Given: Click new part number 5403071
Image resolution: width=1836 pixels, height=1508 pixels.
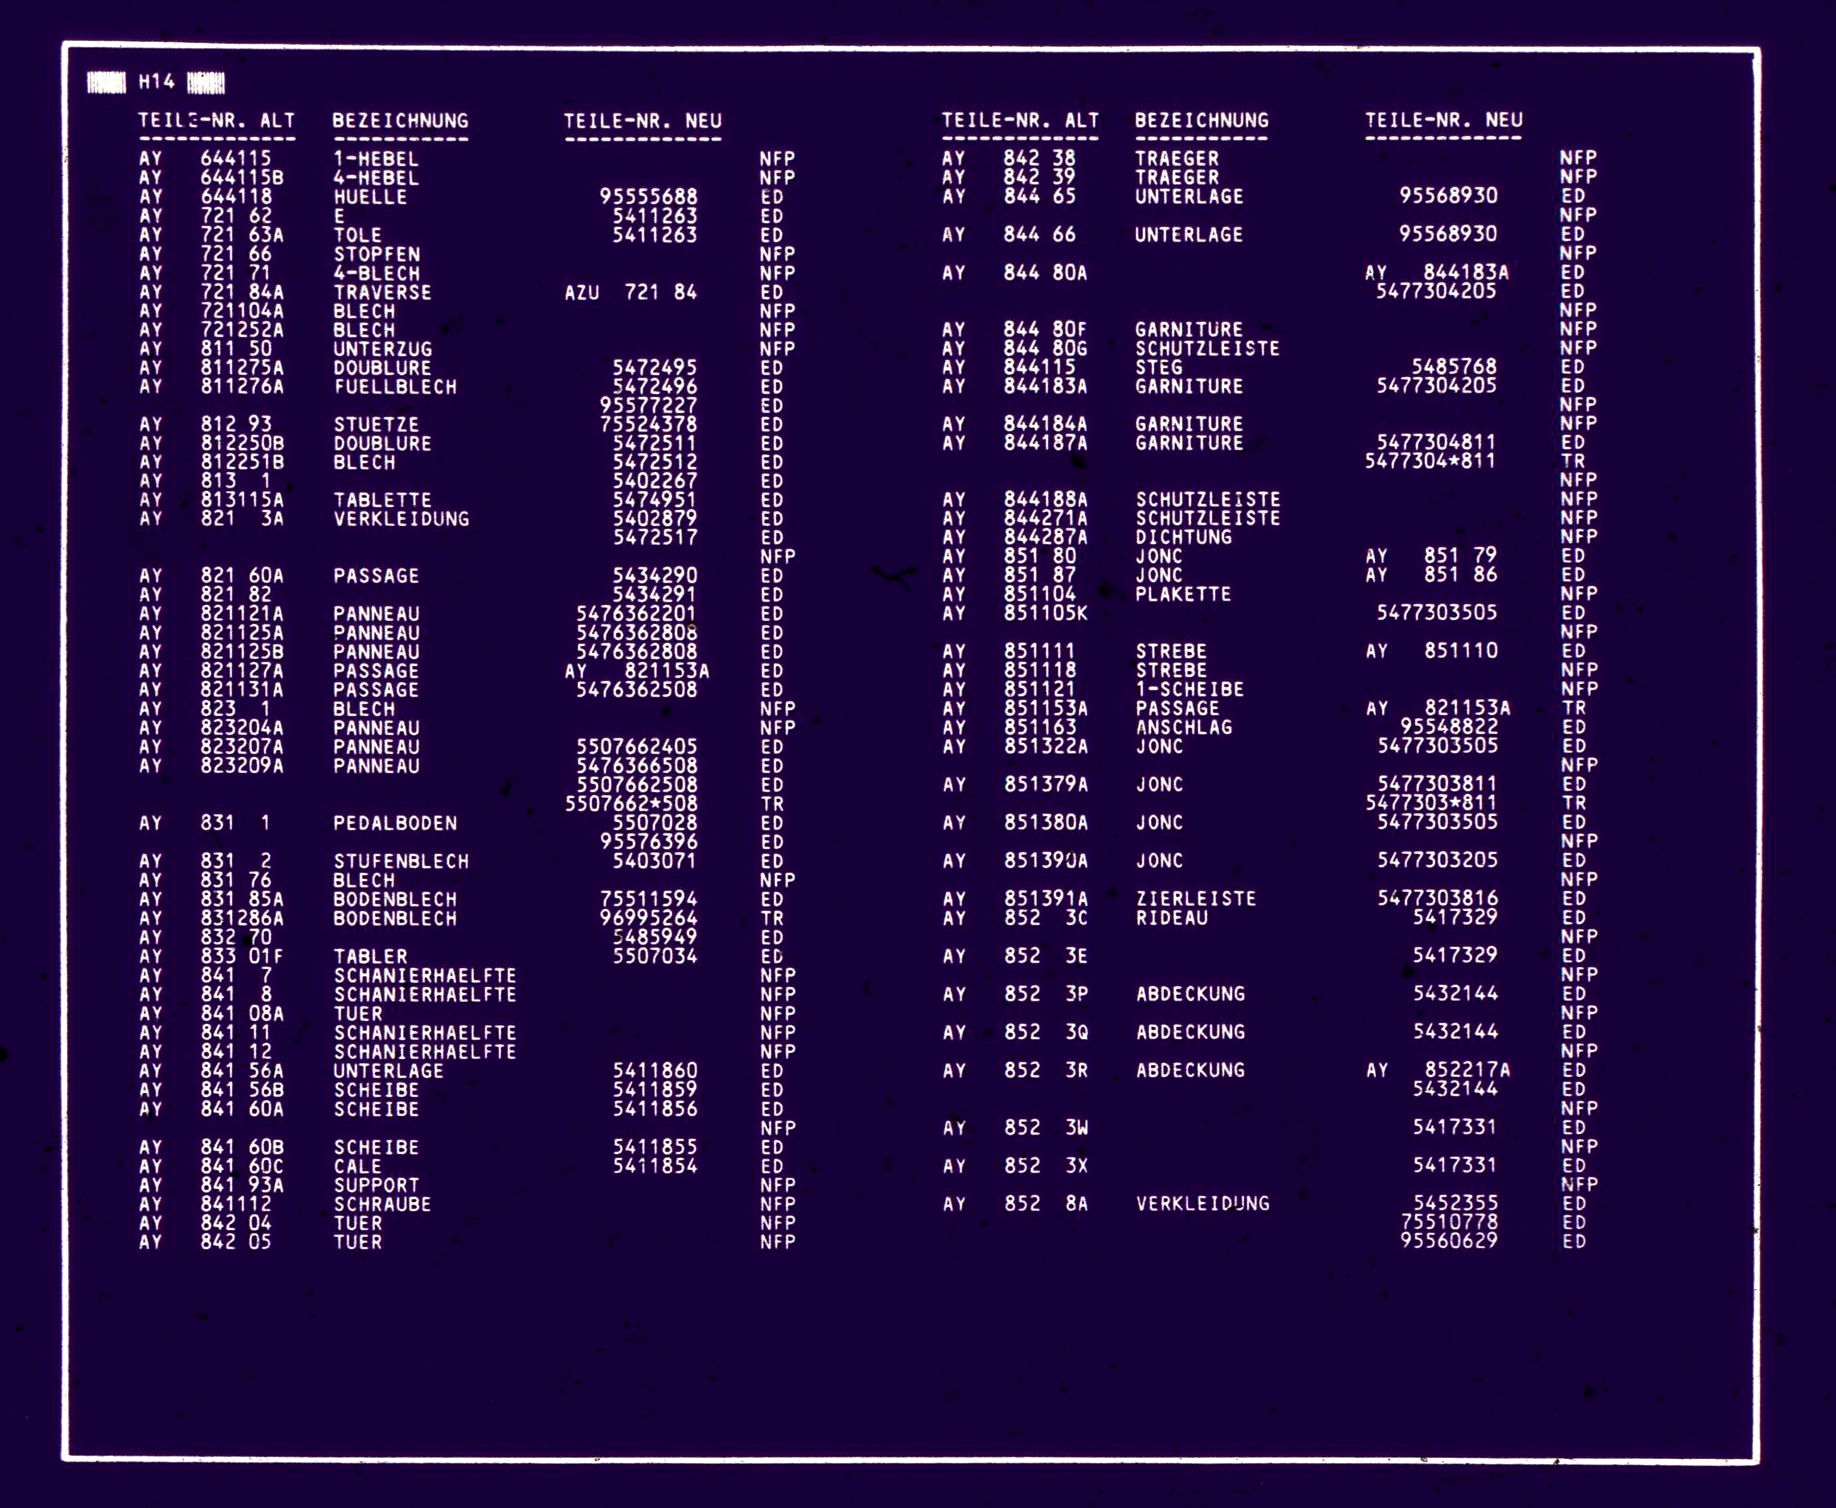Looking at the screenshot, I should 655,861.
